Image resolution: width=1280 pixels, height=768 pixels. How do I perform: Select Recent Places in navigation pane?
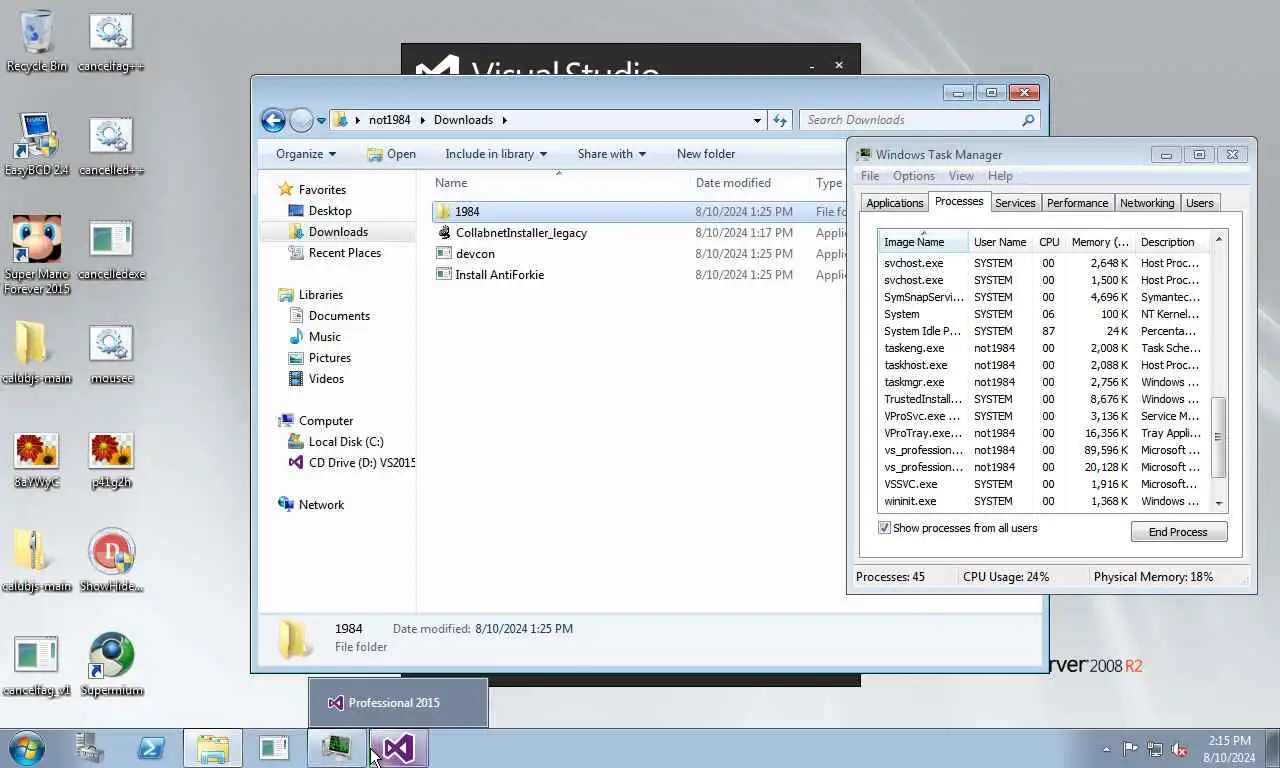point(345,253)
